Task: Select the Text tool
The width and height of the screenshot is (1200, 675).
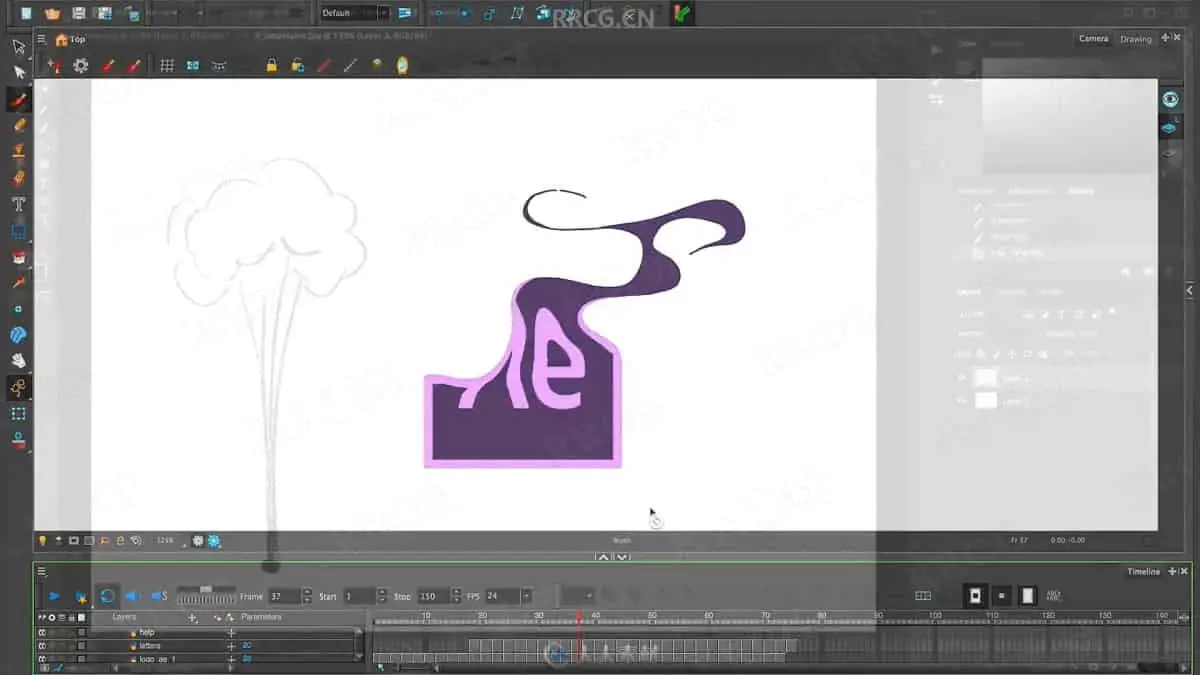Action: (x=18, y=204)
